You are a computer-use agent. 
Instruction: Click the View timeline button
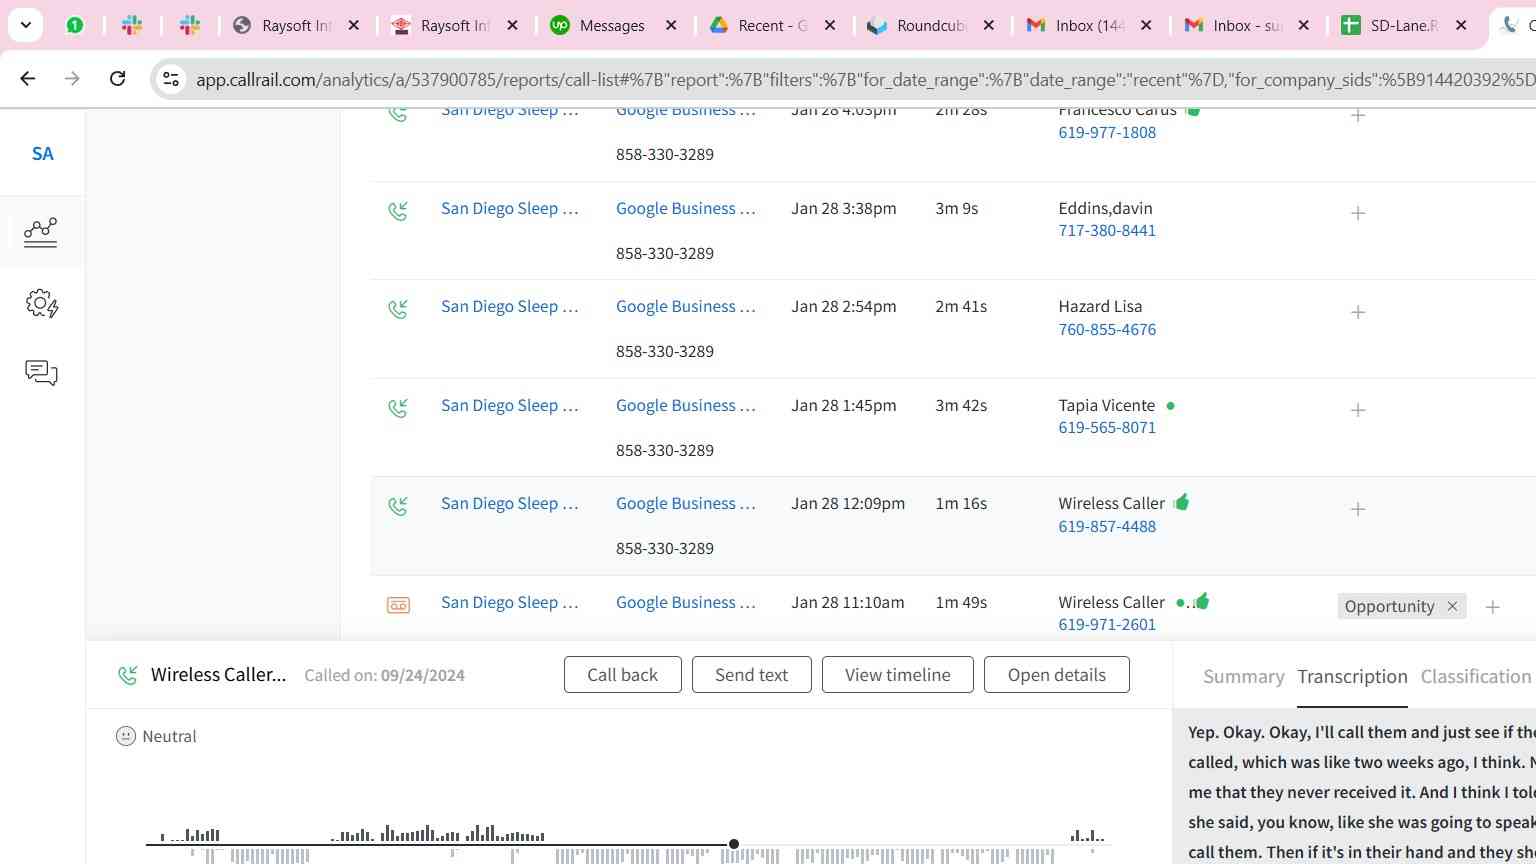898,675
